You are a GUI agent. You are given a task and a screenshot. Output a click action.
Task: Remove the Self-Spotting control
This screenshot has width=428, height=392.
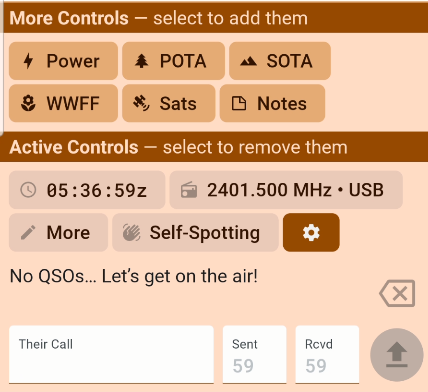195,232
